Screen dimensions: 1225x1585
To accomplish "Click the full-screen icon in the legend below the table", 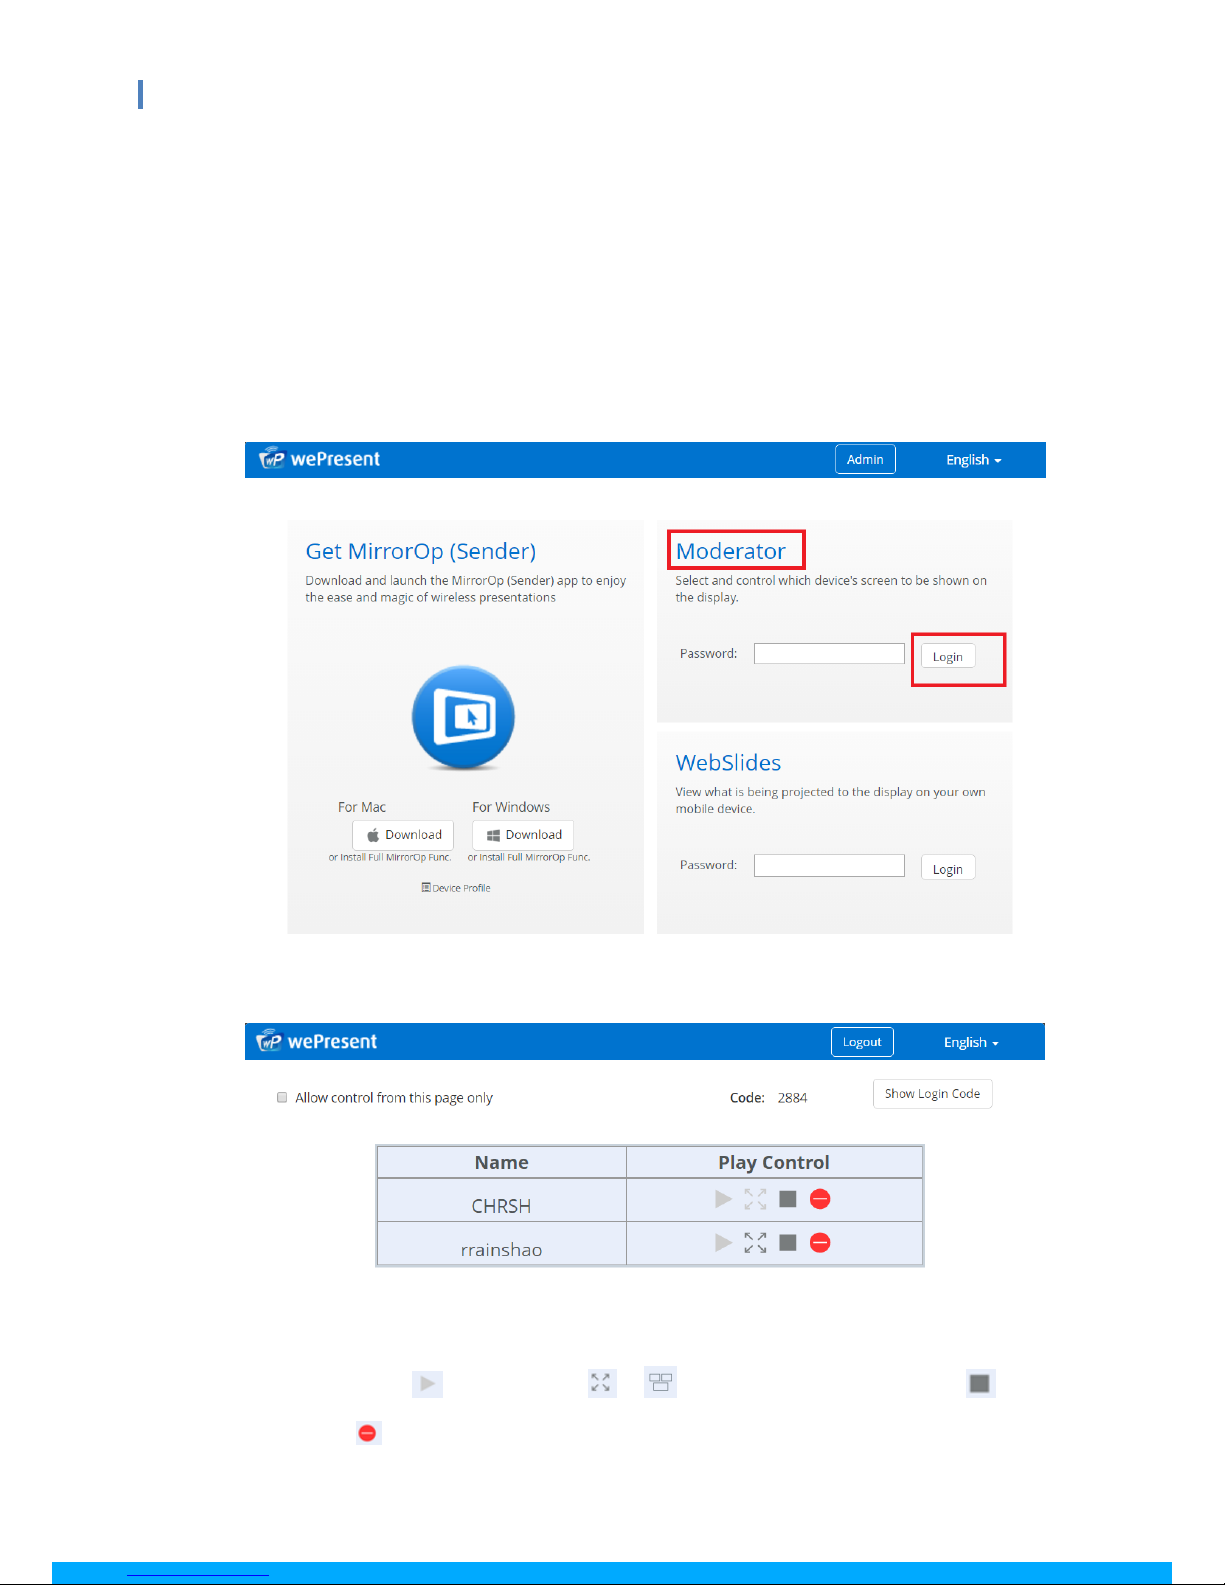I will click(601, 1382).
